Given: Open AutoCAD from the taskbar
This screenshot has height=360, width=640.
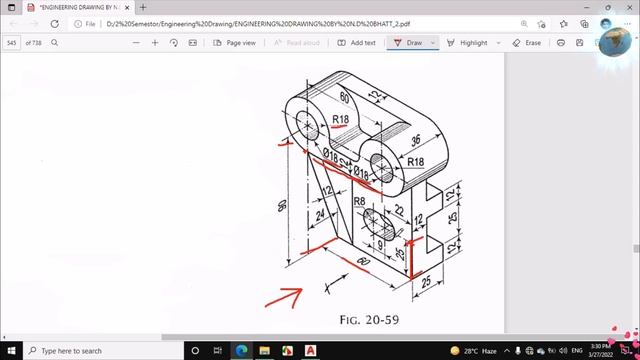Looking at the screenshot, I should tap(310, 351).
